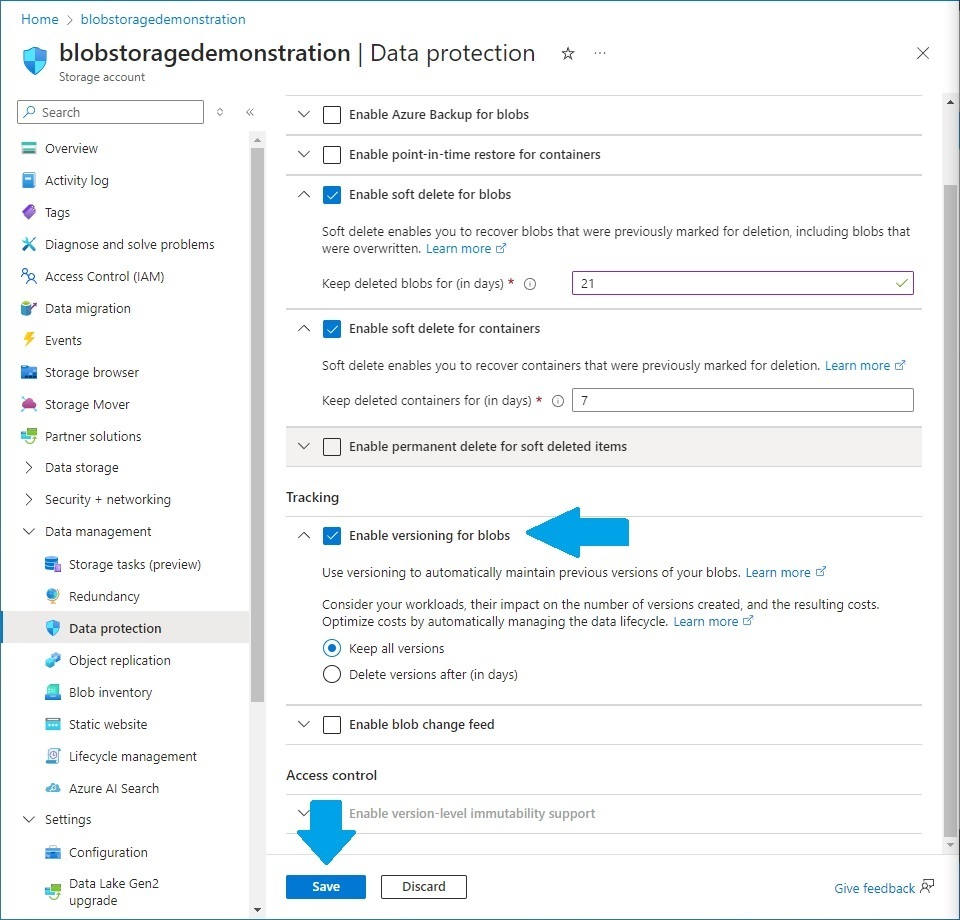Click the Storage browser icon

(x=29, y=372)
